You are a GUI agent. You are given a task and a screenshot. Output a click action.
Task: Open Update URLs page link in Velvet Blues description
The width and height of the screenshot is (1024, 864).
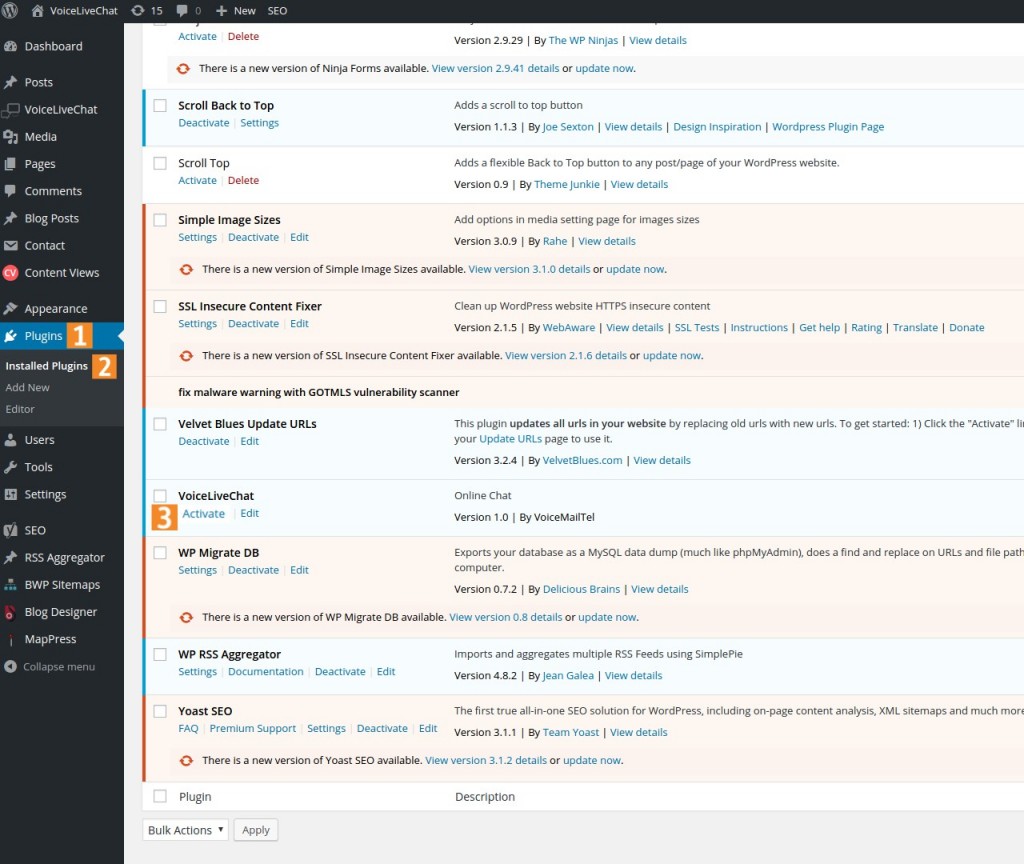click(x=511, y=439)
